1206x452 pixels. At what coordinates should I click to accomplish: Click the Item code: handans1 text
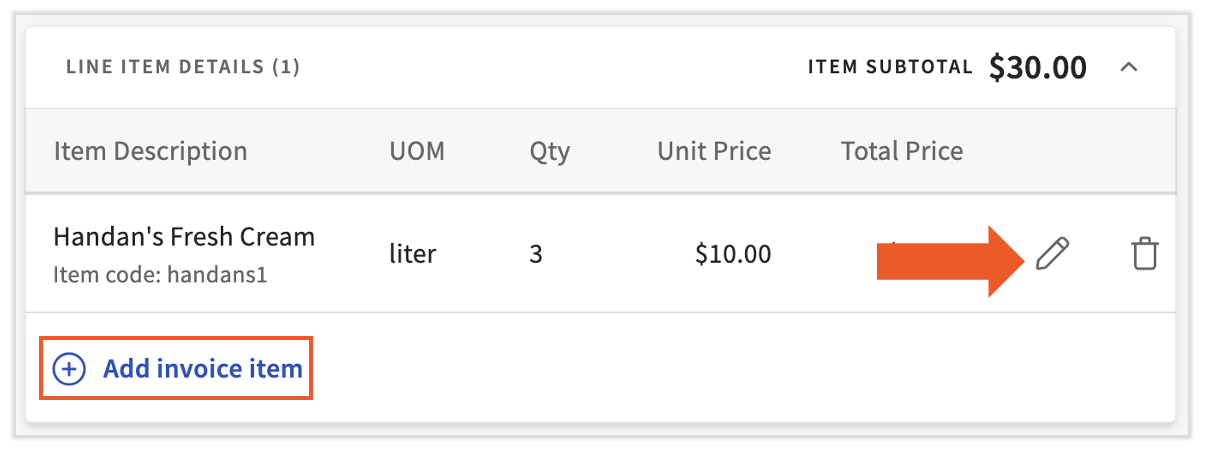(x=160, y=273)
